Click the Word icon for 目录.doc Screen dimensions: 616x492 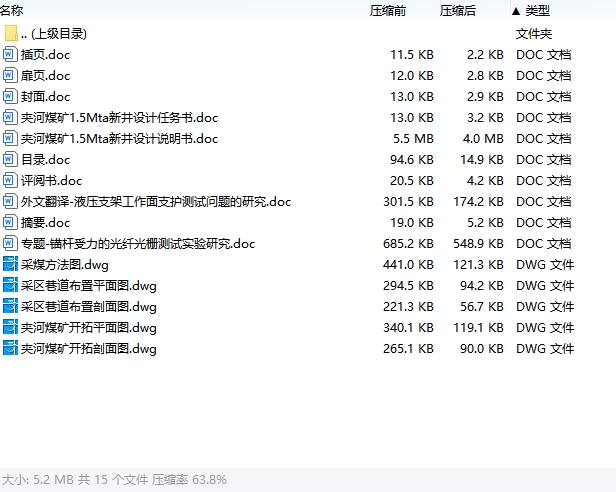(10, 159)
